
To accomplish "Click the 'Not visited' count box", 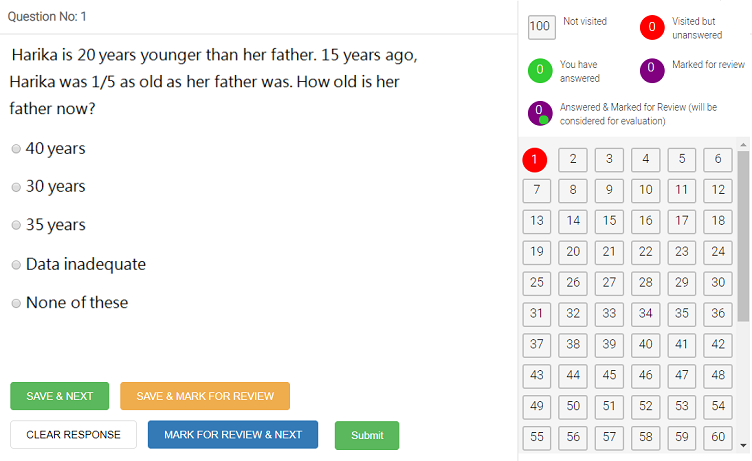I will tap(541, 27).
